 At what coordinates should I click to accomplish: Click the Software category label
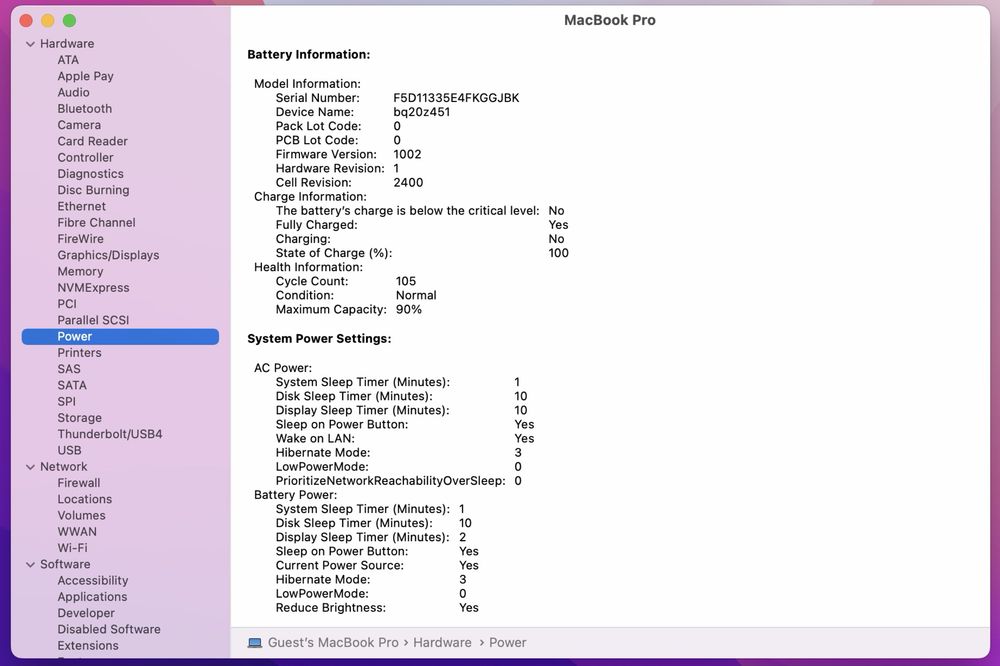pos(65,564)
